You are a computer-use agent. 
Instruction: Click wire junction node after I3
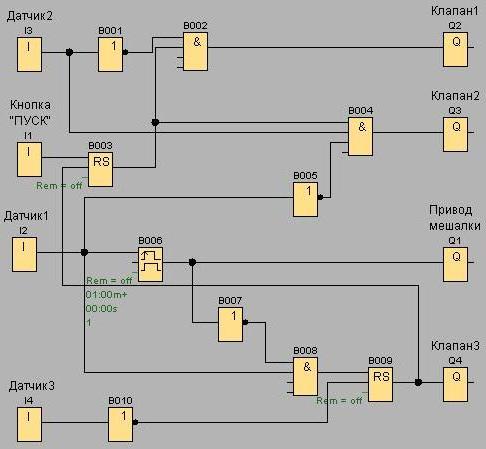[69, 52]
